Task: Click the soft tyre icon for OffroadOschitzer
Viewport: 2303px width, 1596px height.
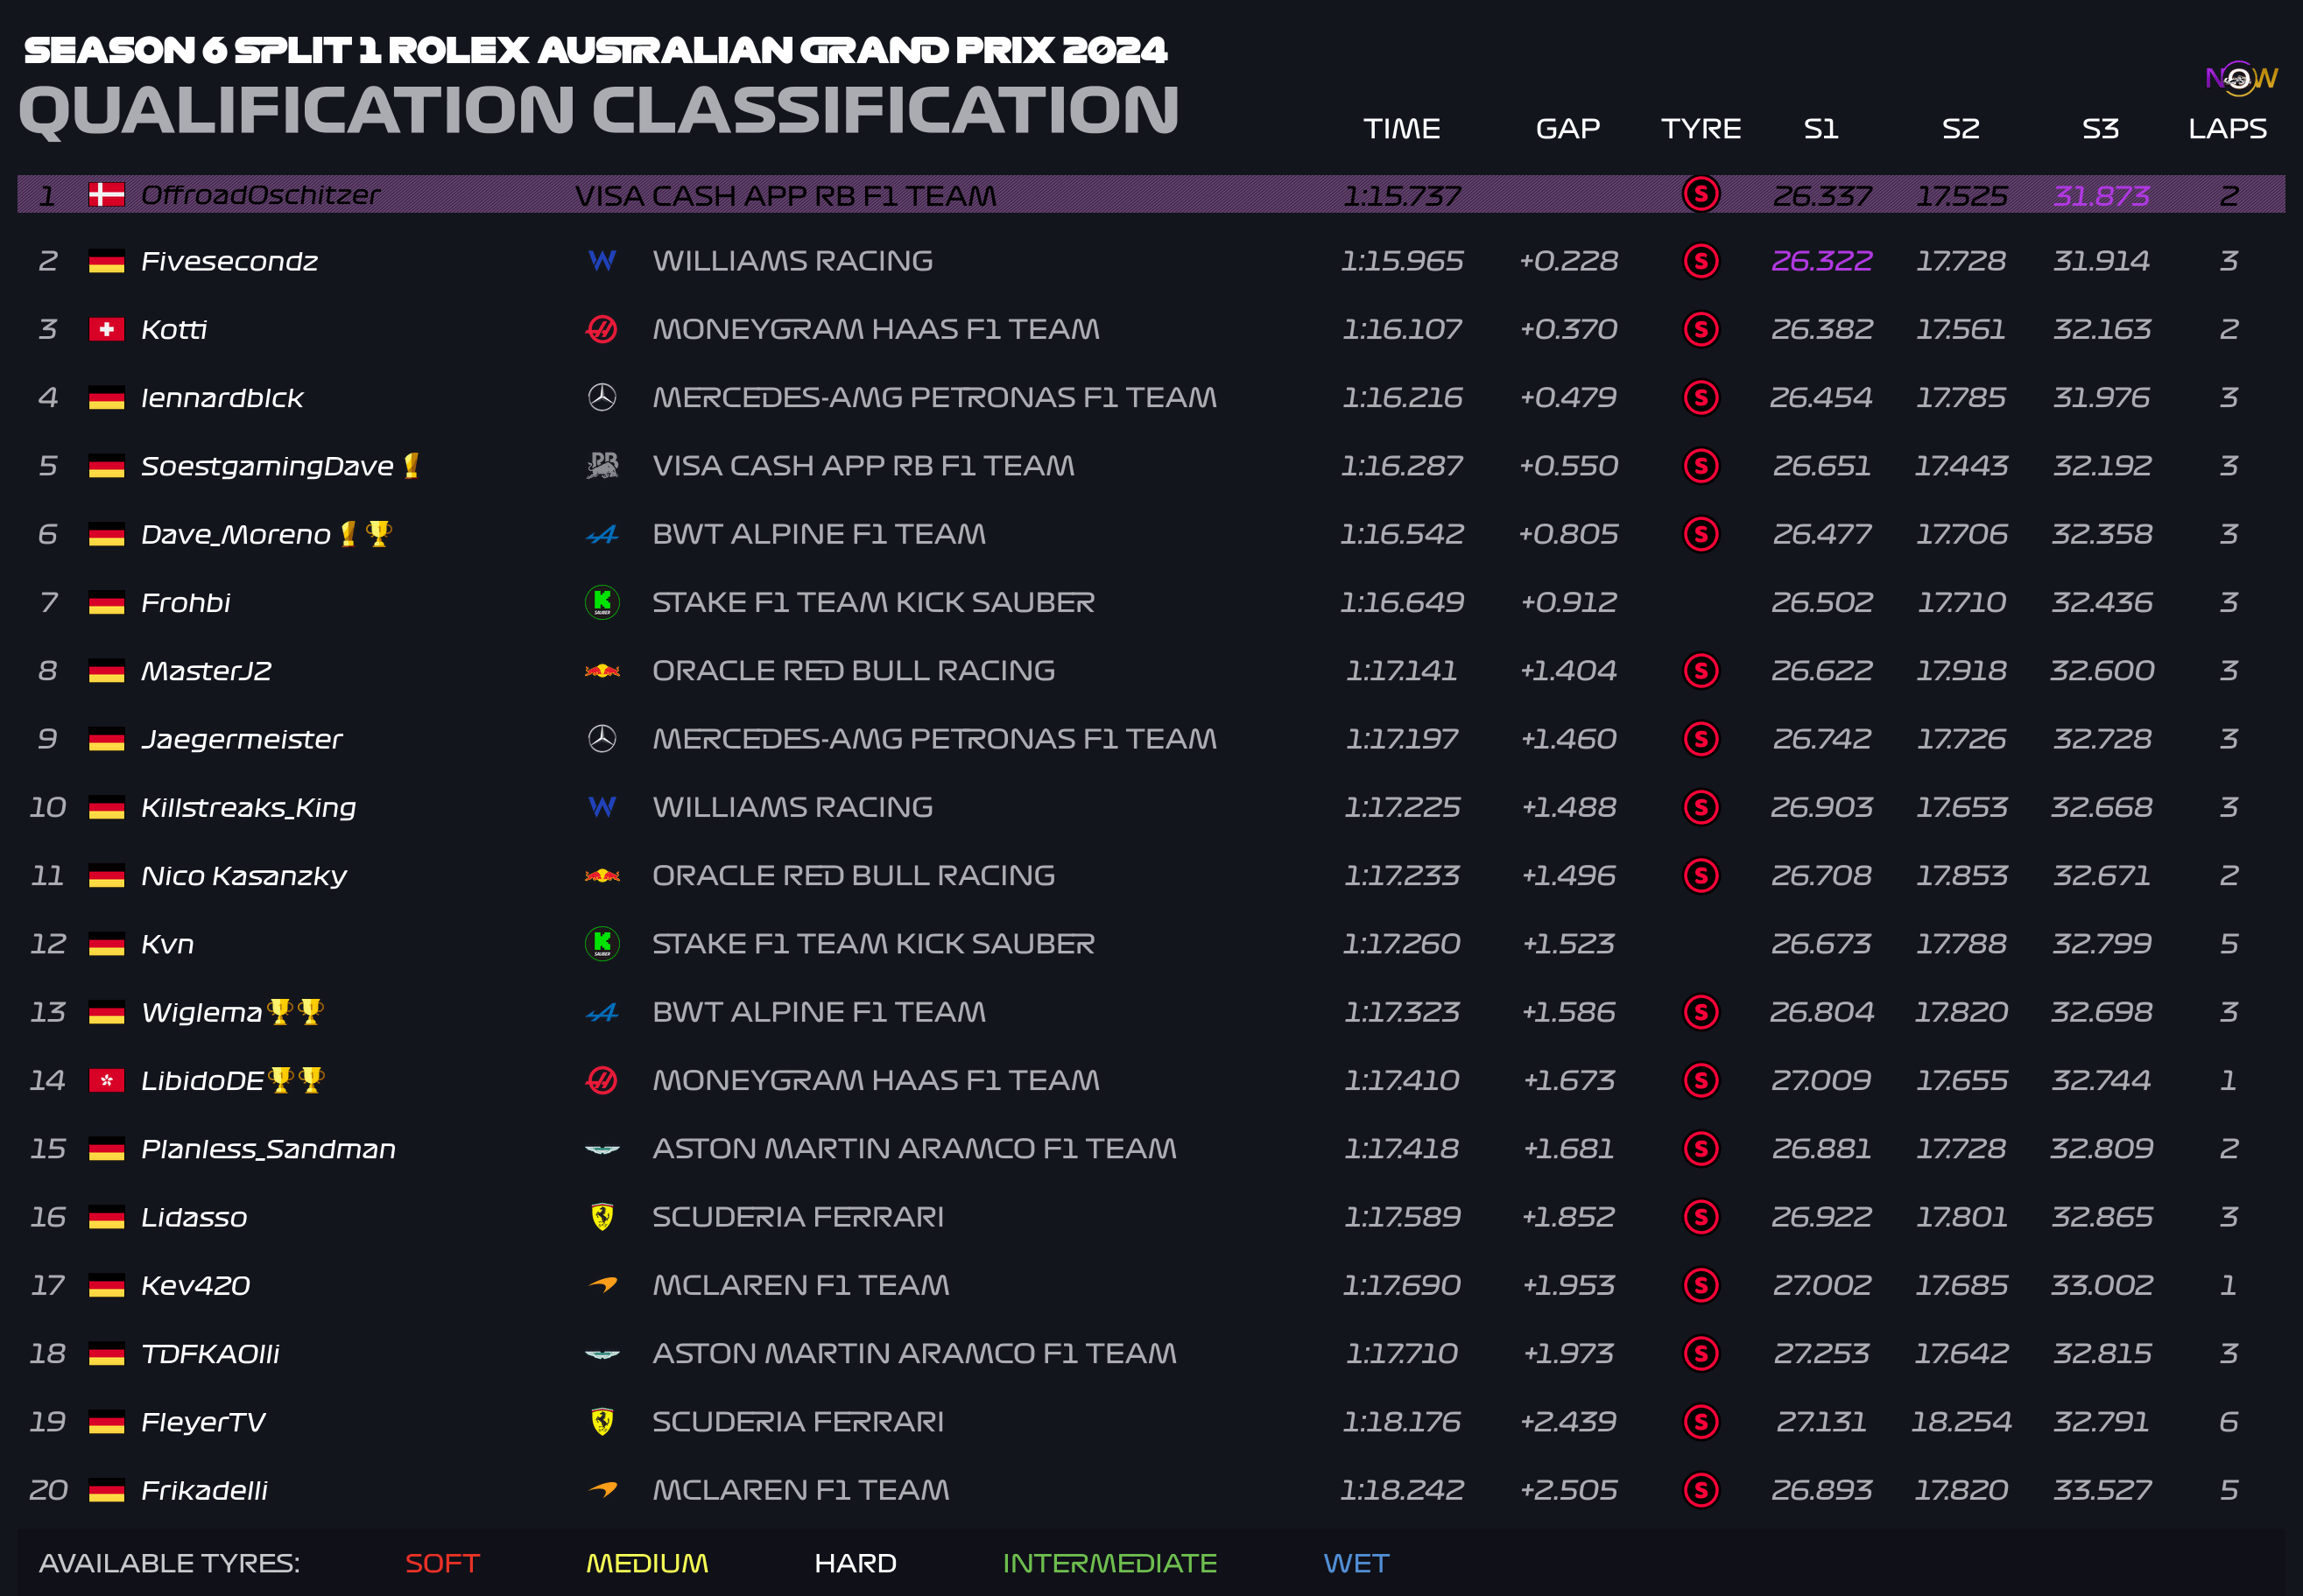Action: pos(1701,194)
